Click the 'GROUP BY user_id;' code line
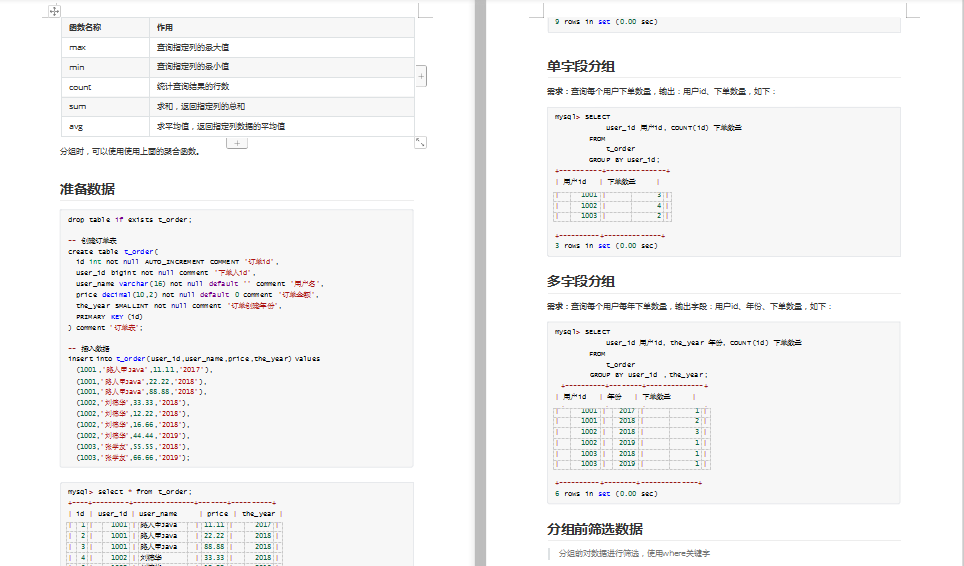 [x=624, y=160]
